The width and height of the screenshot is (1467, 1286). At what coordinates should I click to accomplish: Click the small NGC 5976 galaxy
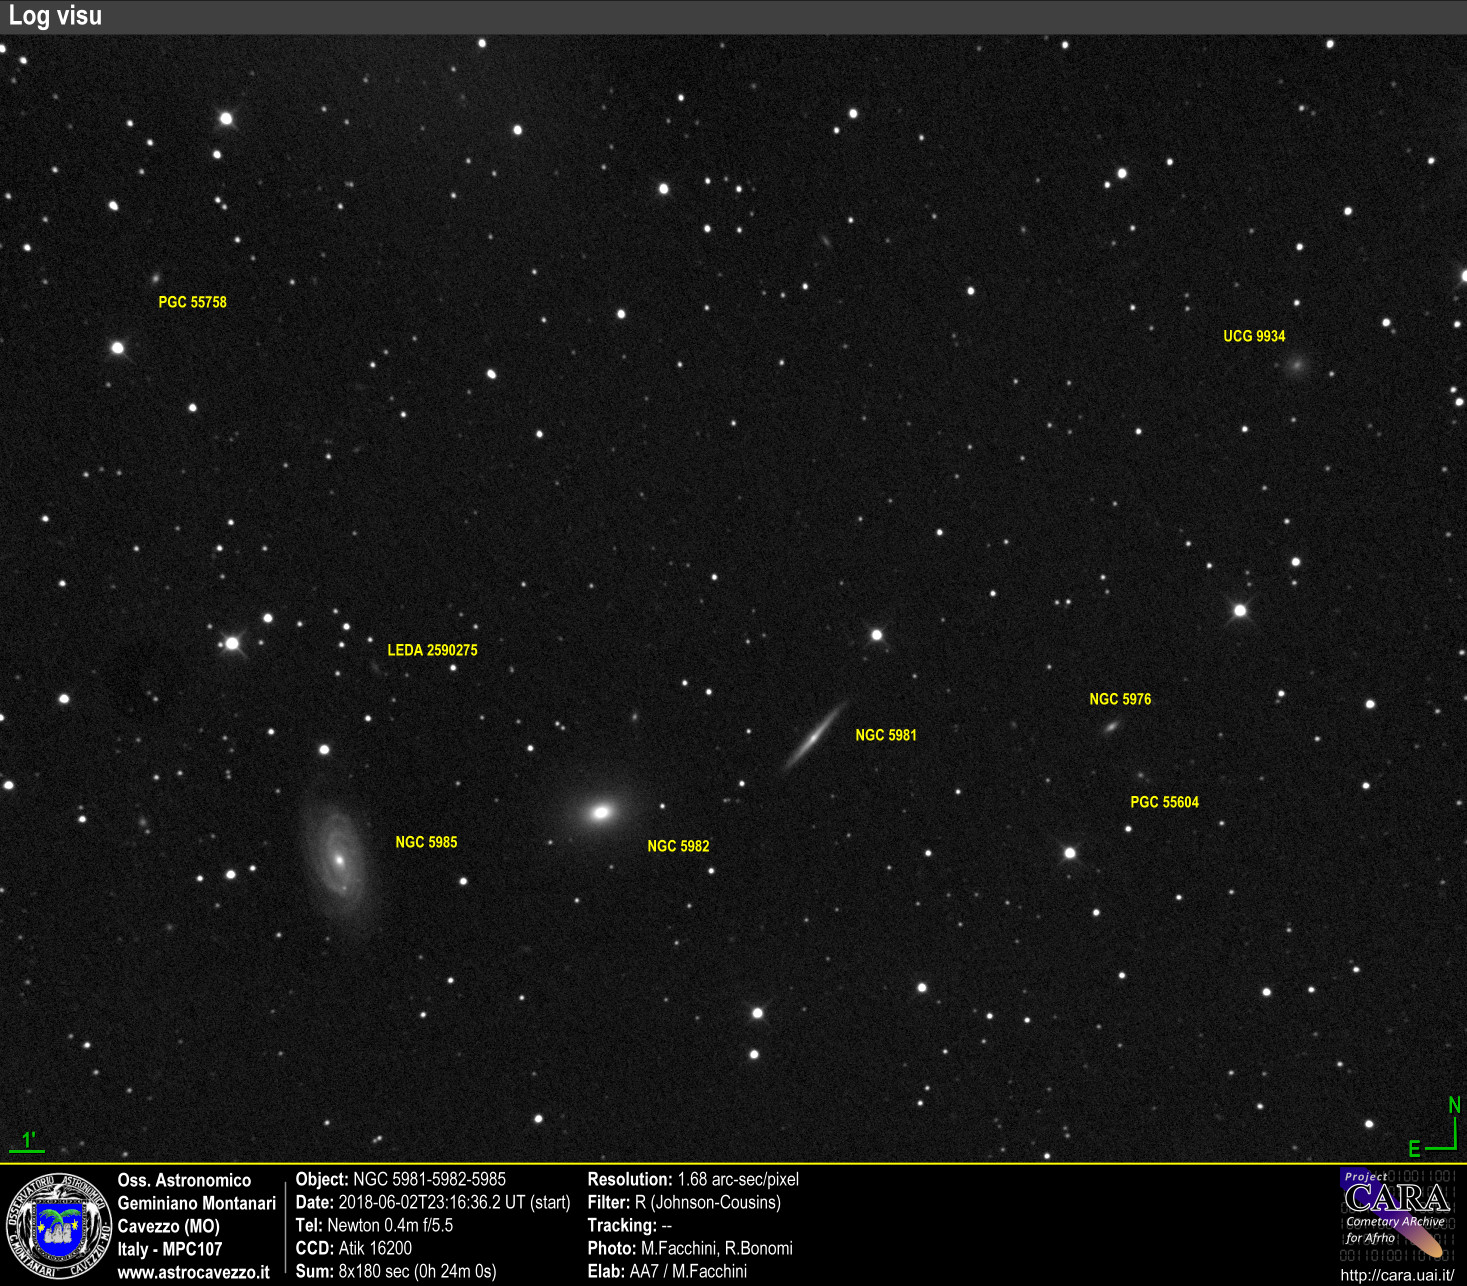pyautogui.click(x=1110, y=727)
